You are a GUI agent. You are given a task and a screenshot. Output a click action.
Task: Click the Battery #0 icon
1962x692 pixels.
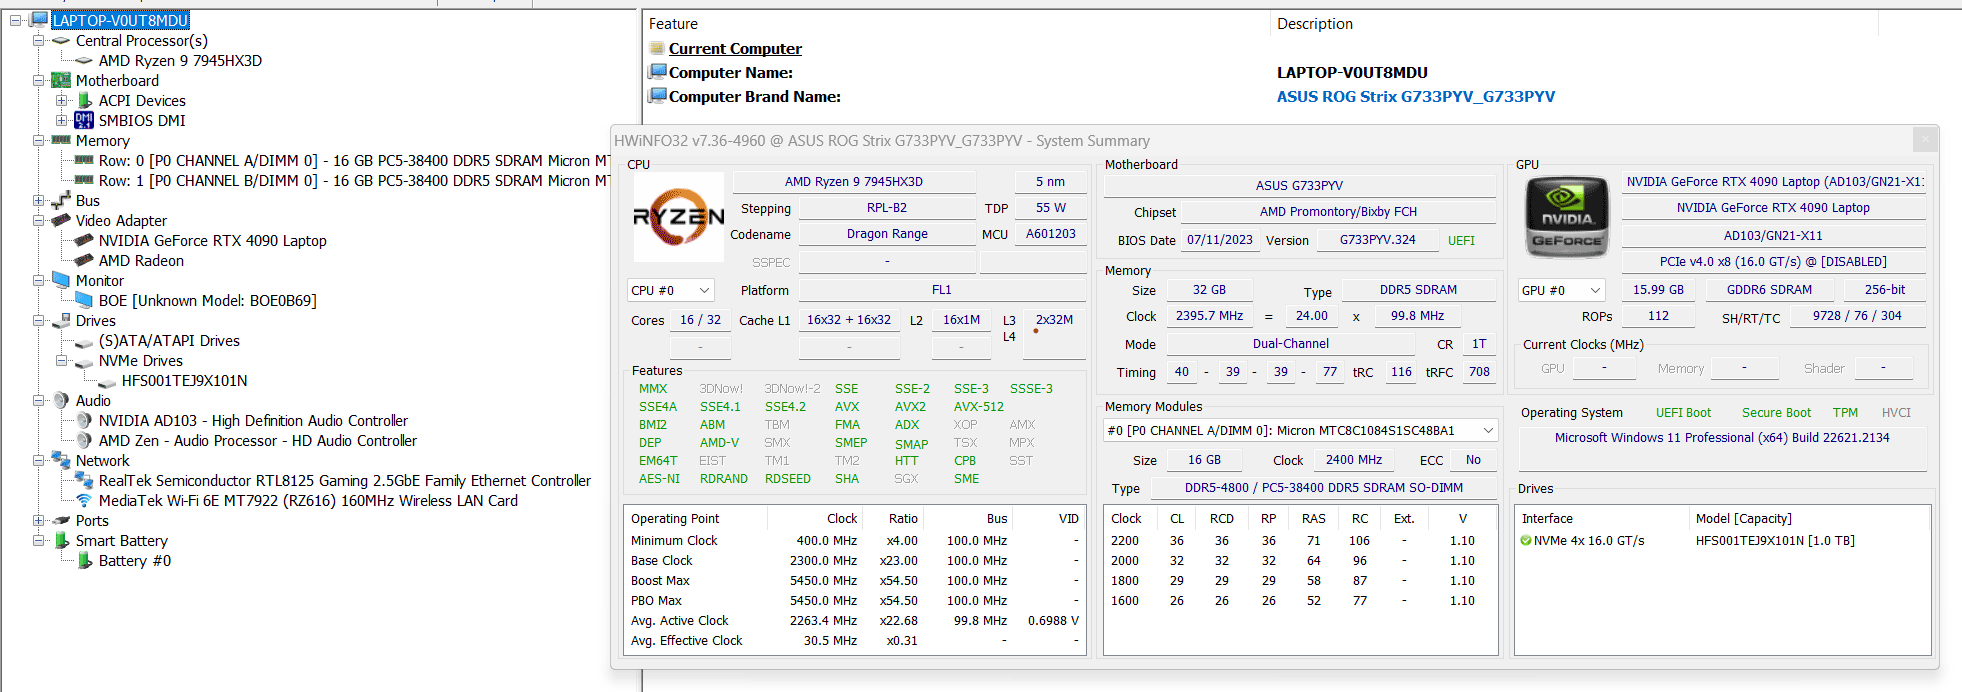pyautogui.click(x=85, y=560)
